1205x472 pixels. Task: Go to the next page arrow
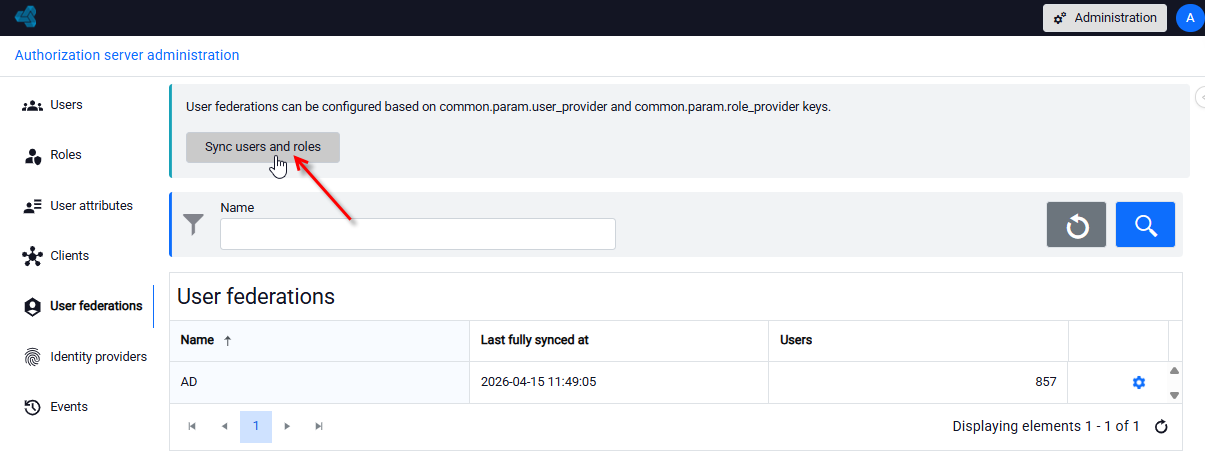point(287,426)
